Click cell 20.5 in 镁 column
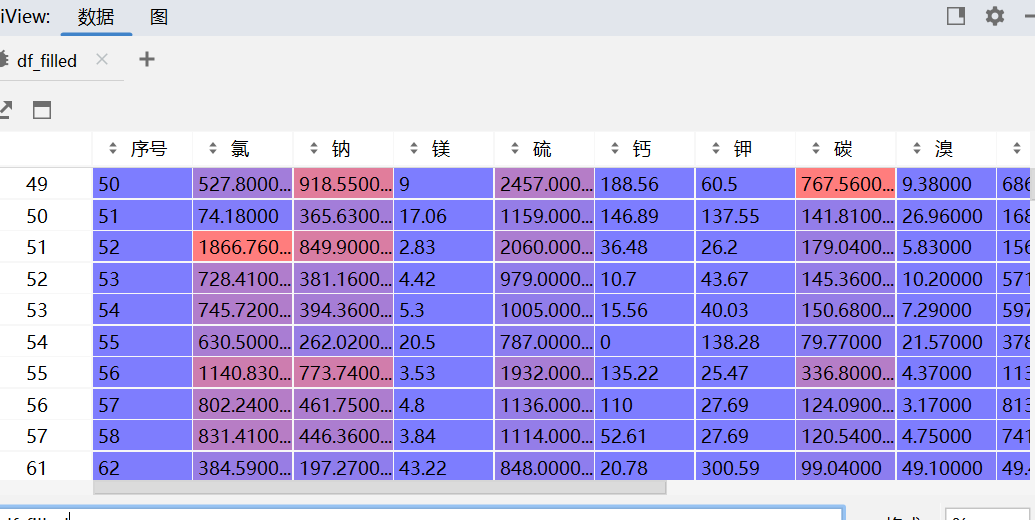Viewport: 1035px width, 520px height. tap(444, 342)
